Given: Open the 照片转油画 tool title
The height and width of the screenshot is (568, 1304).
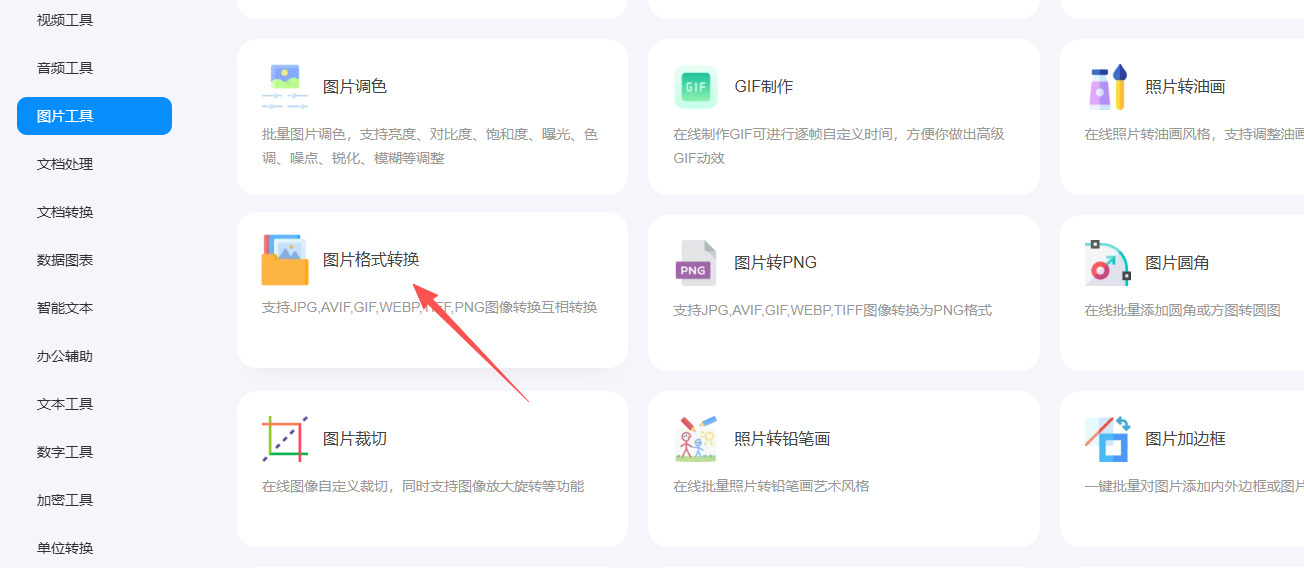Looking at the screenshot, I should (1185, 87).
